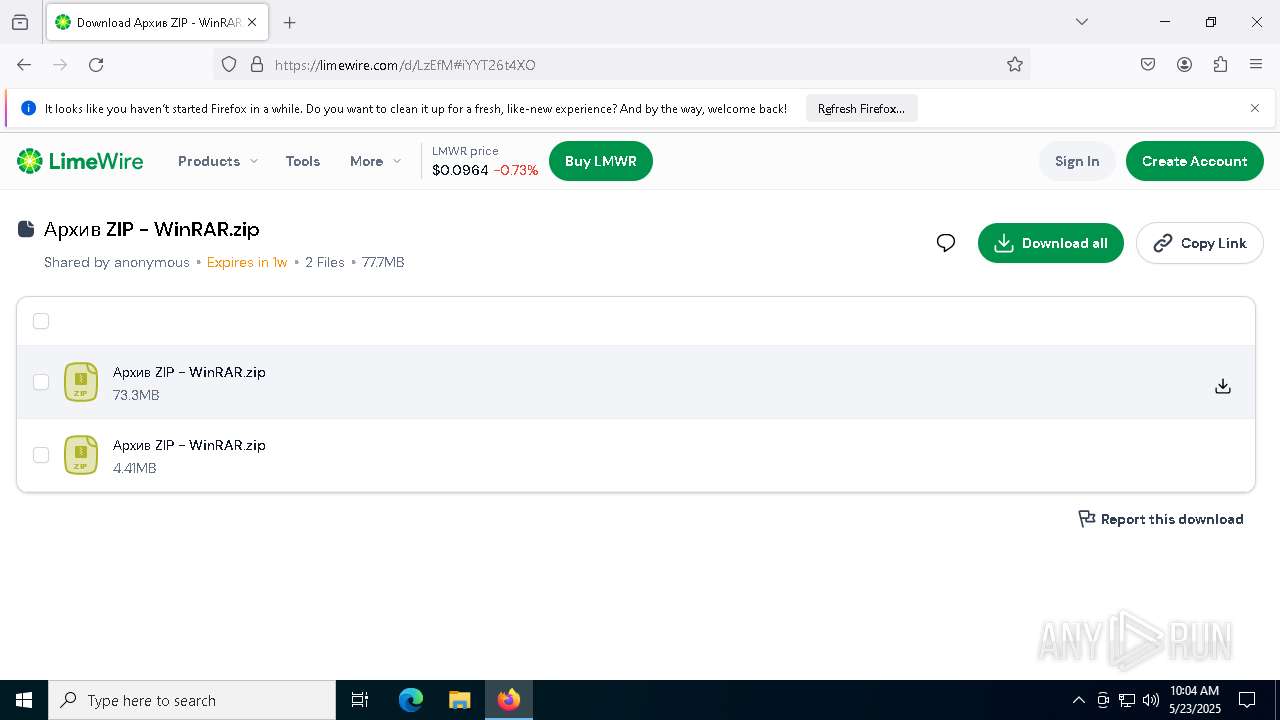1280x720 pixels.
Task: Click the ZIP file icon of the 4.41MB archive
Action: tap(81, 455)
